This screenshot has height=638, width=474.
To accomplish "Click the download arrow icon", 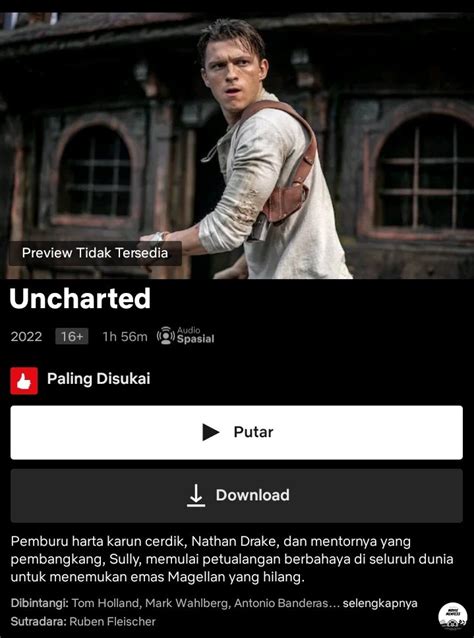I will [196, 495].
